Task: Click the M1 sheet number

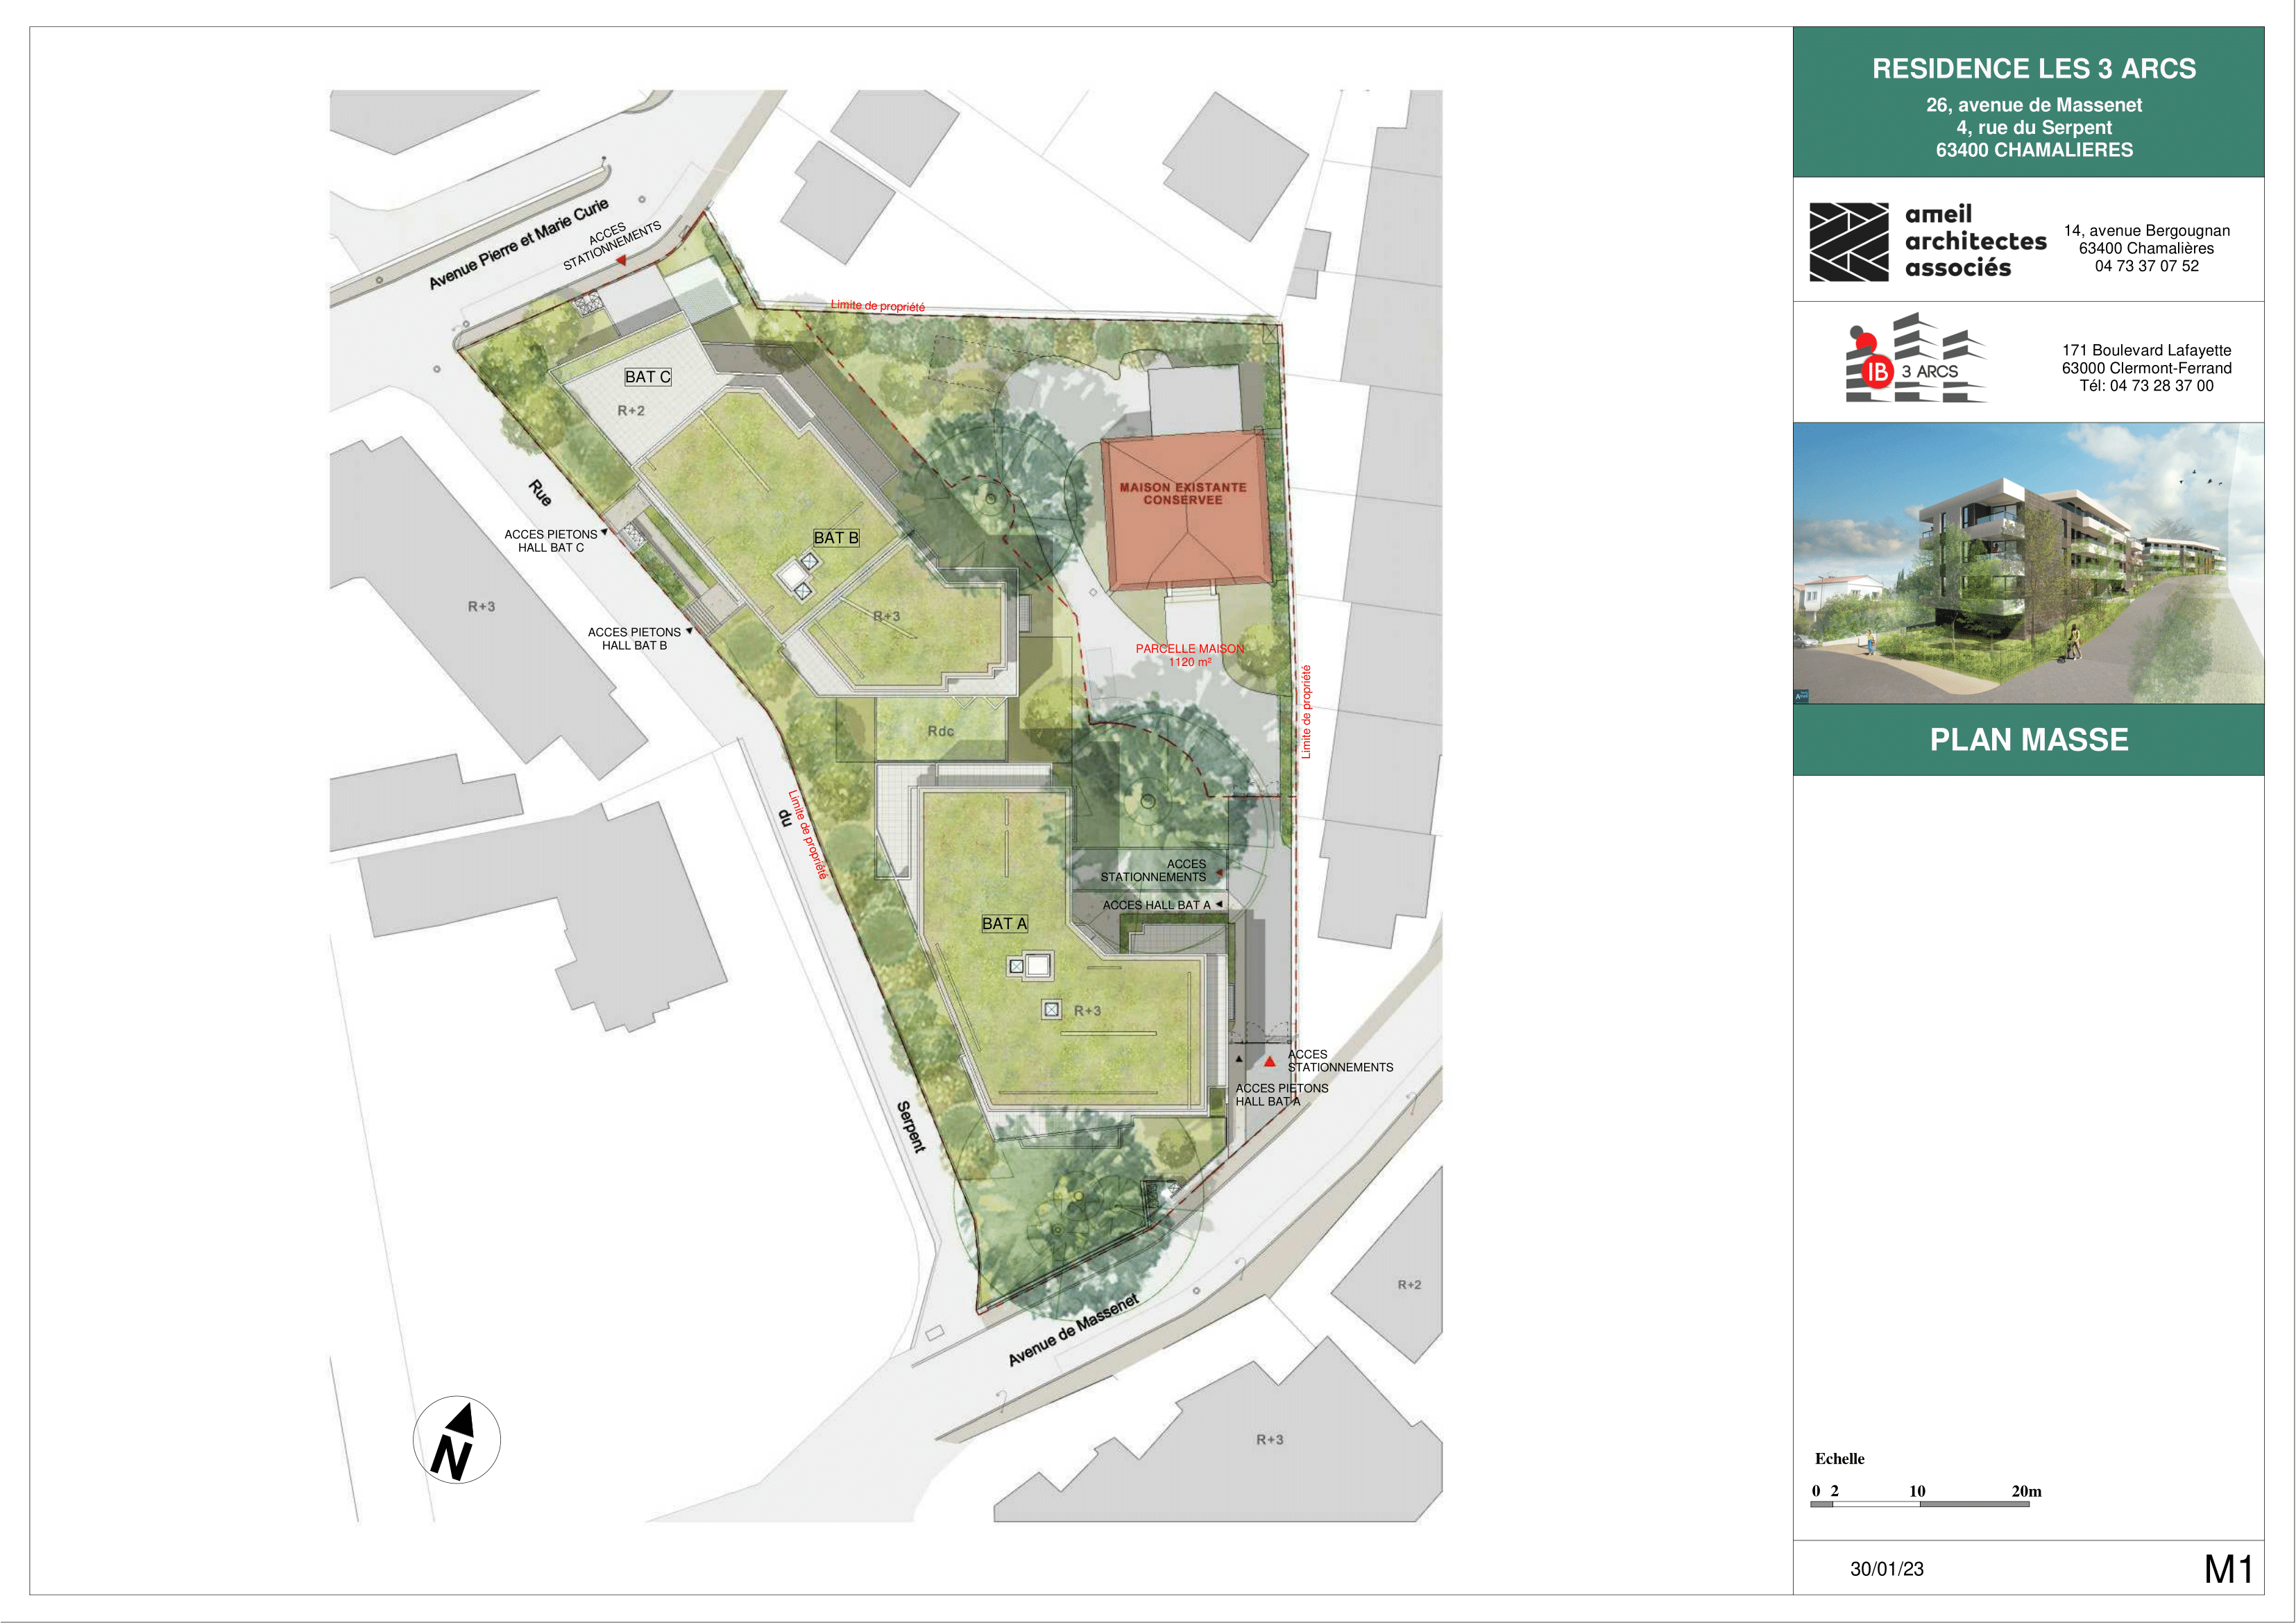Action: click(2227, 1569)
